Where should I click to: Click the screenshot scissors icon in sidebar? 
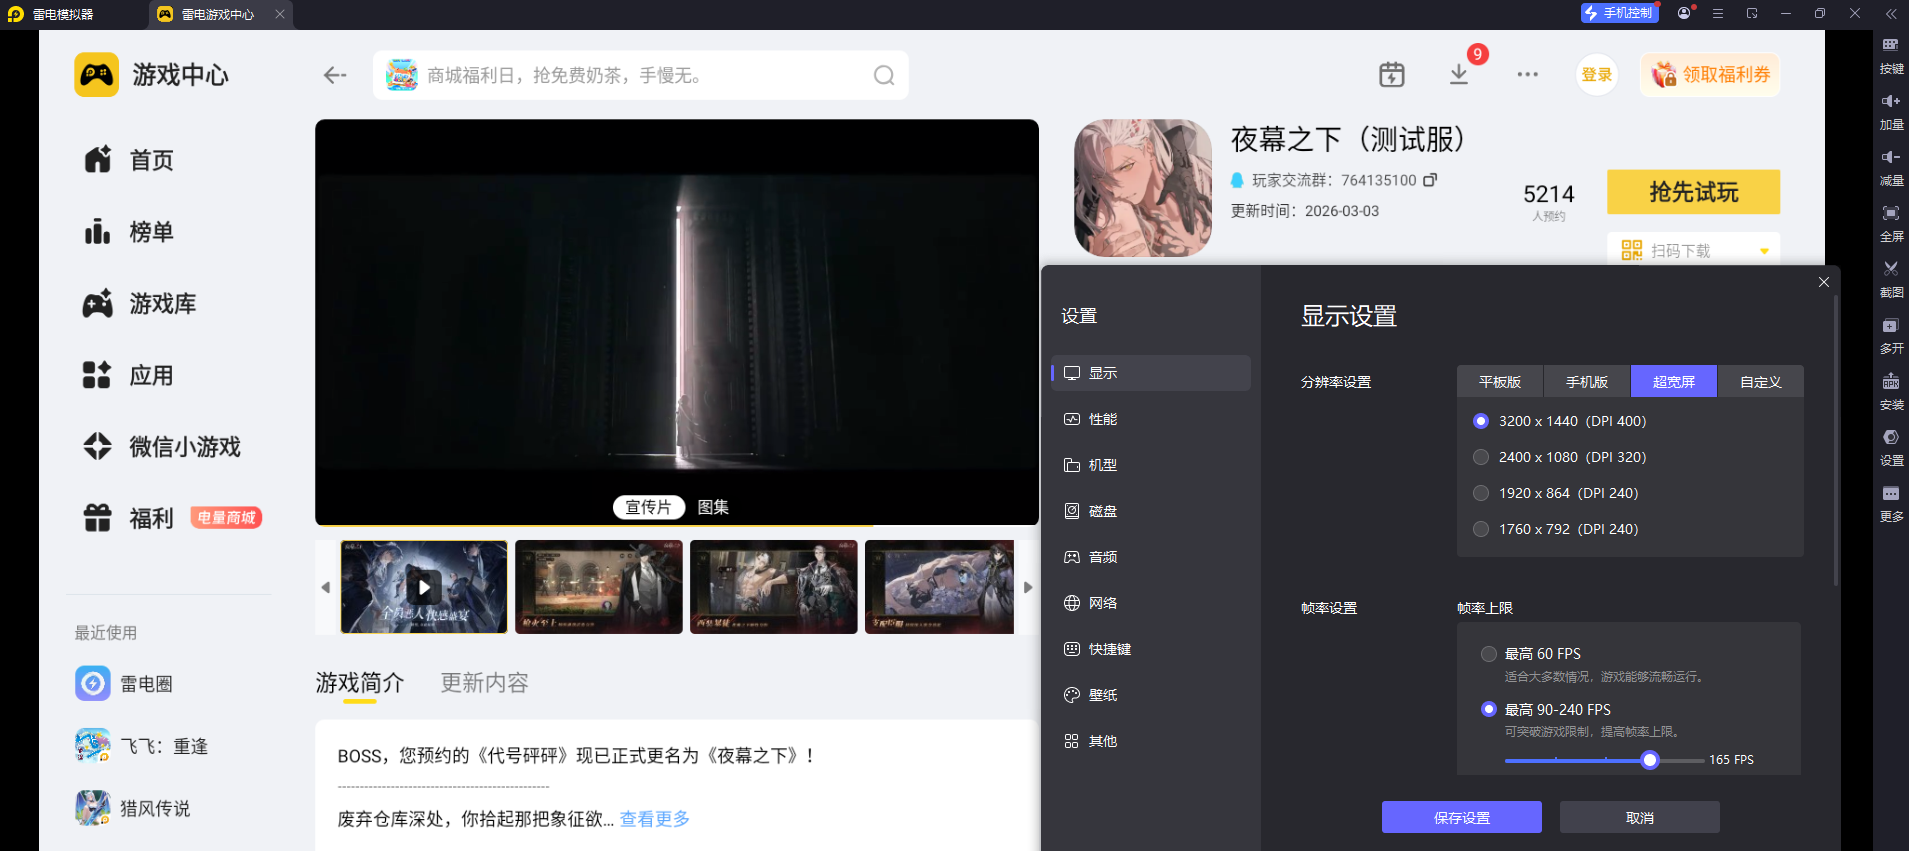pos(1890,269)
